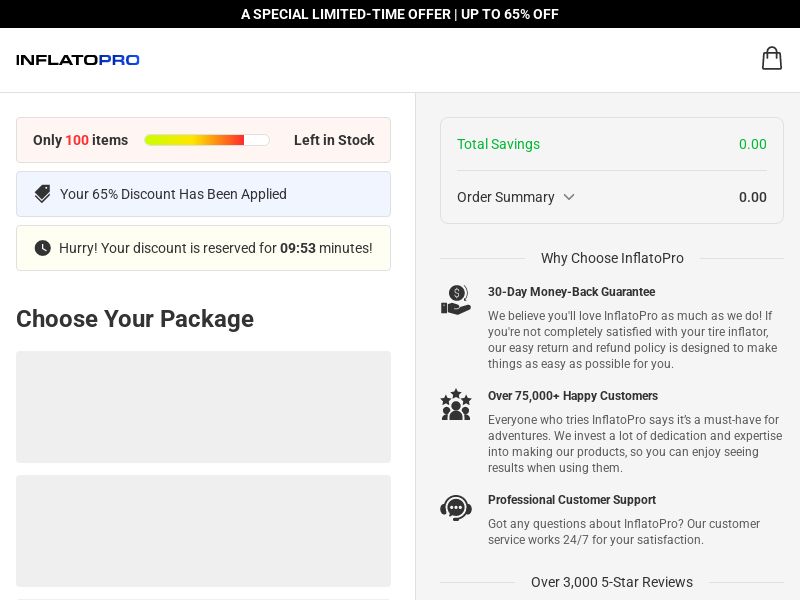800x600 pixels.
Task: Select the first package placeholder card
Action: click(204, 407)
